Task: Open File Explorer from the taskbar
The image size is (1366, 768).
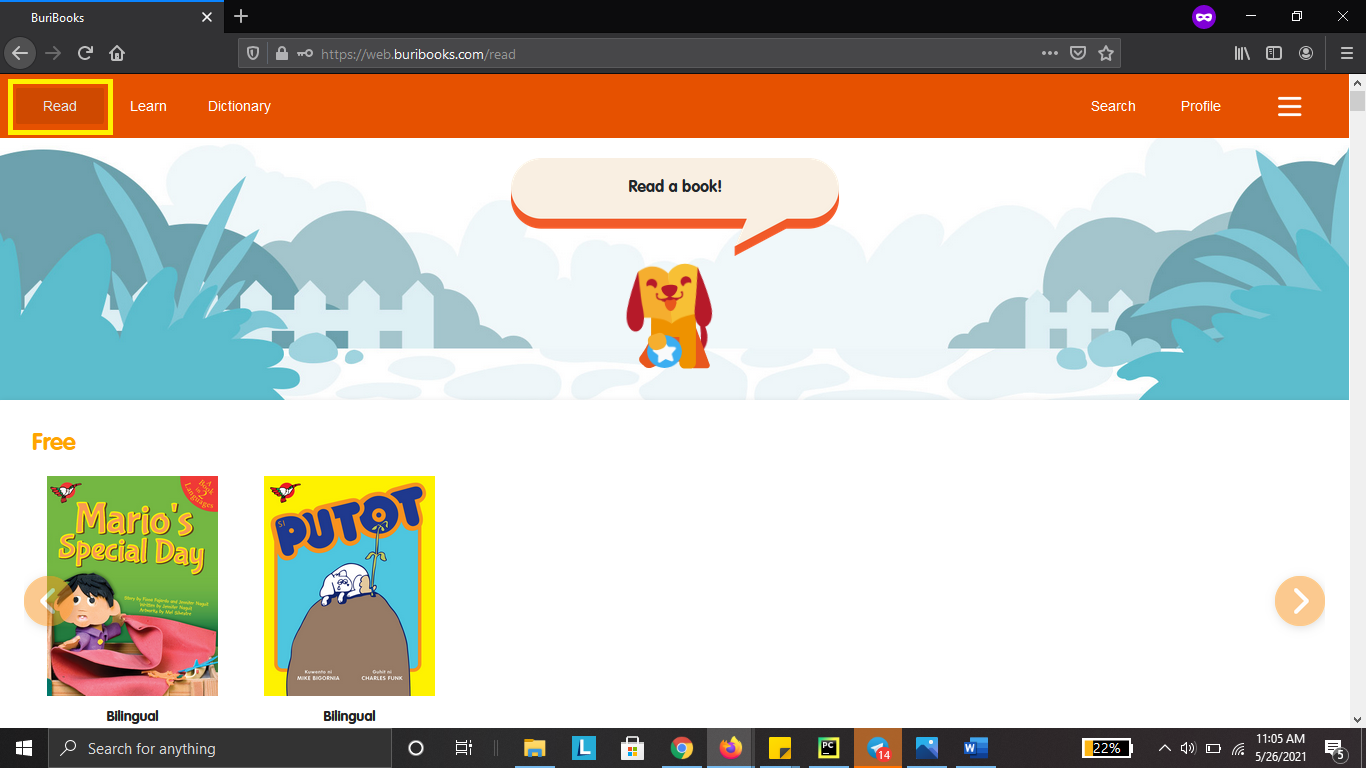Action: [x=535, y=748]
